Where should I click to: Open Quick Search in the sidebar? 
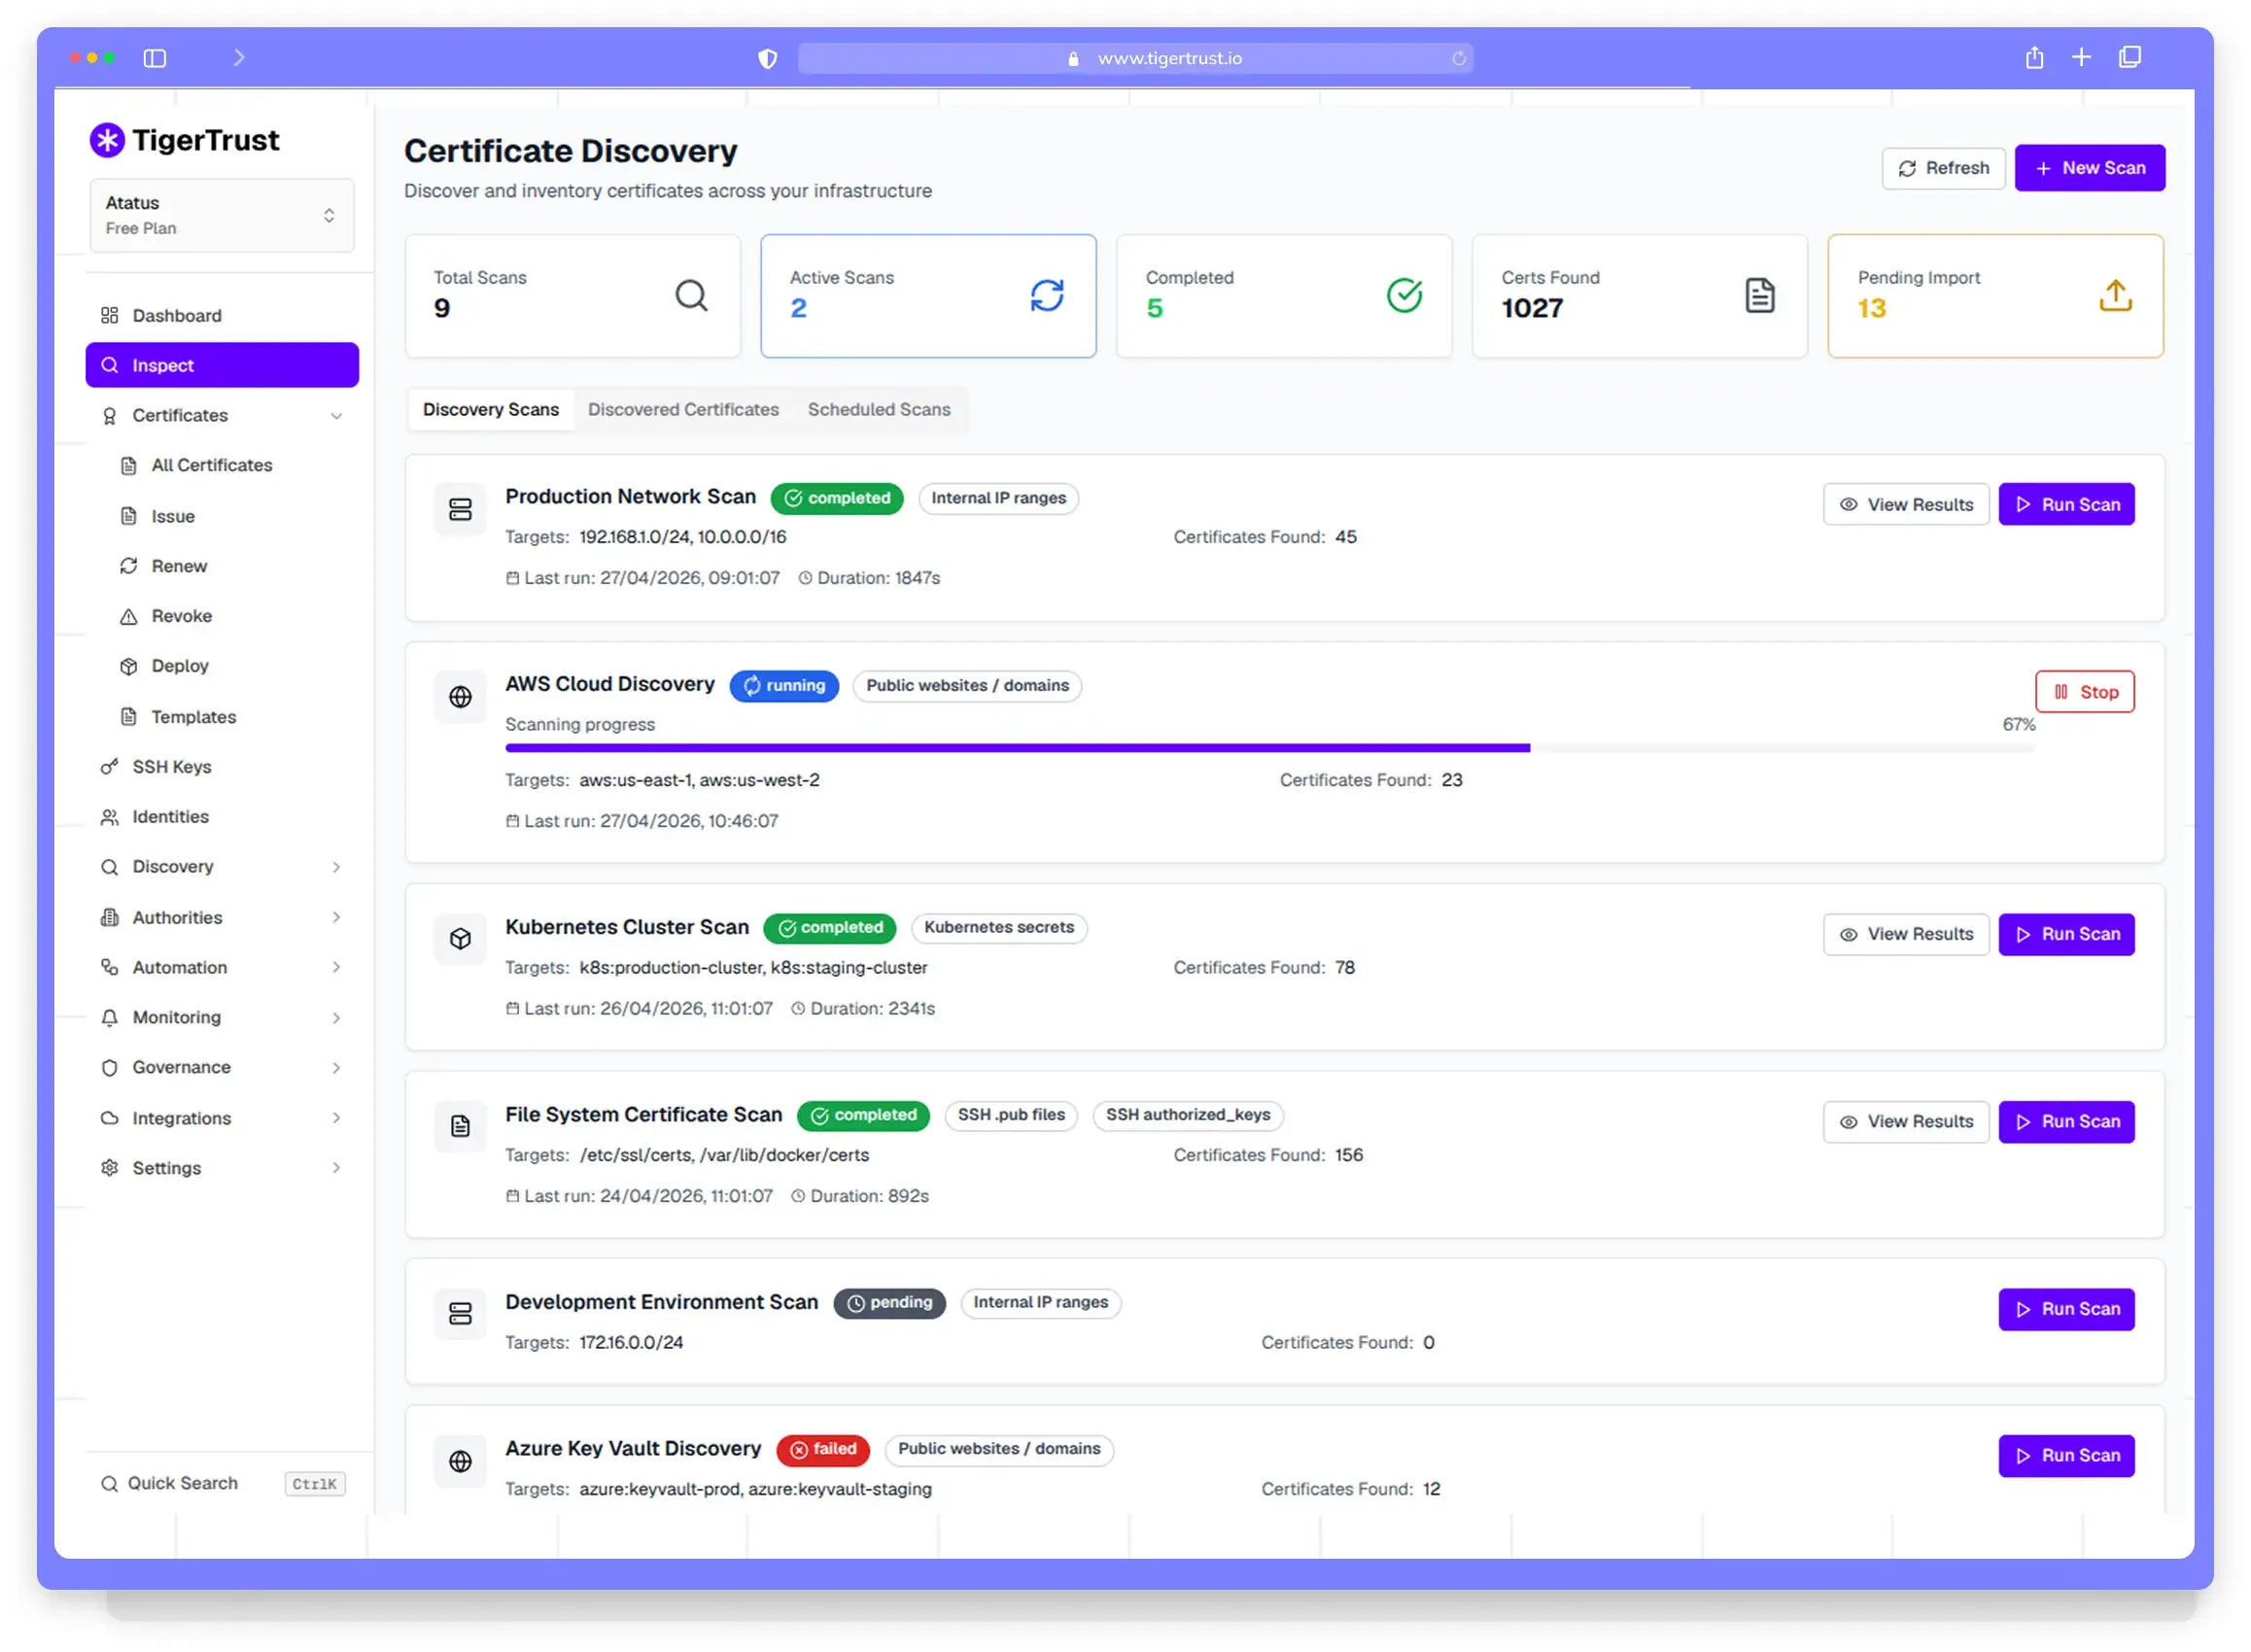[221, 1483]
